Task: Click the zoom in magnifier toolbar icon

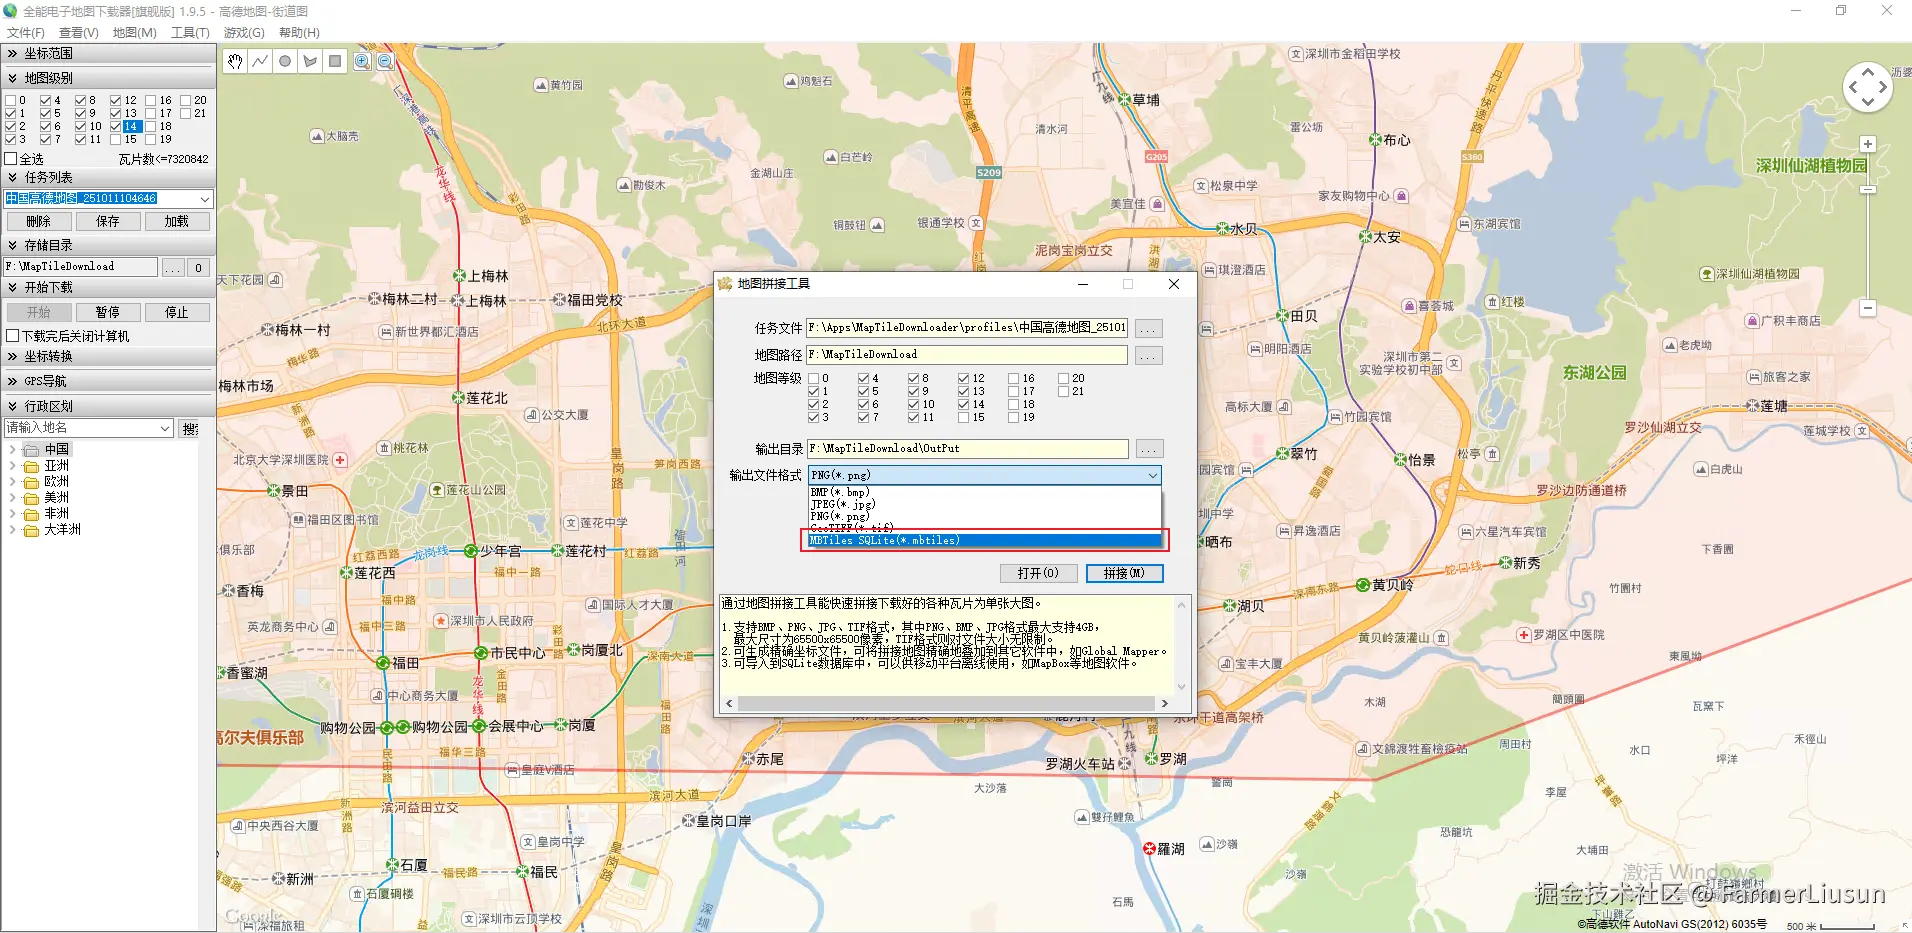Action: click(362, 61)
